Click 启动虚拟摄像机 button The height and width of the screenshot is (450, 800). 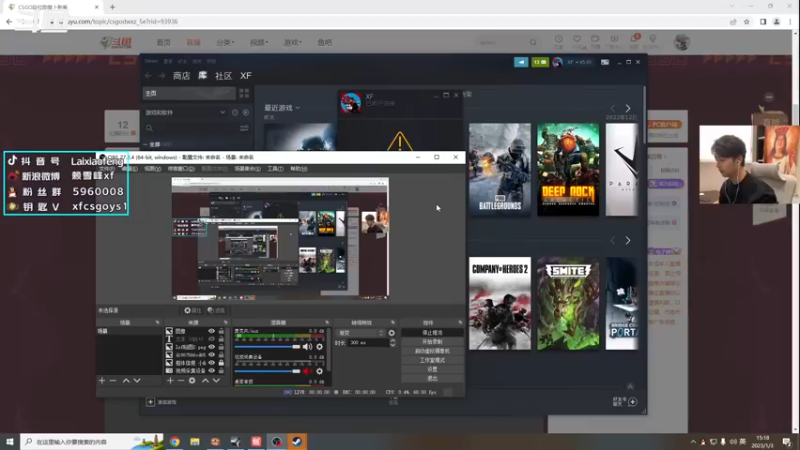tap(432, 351)
